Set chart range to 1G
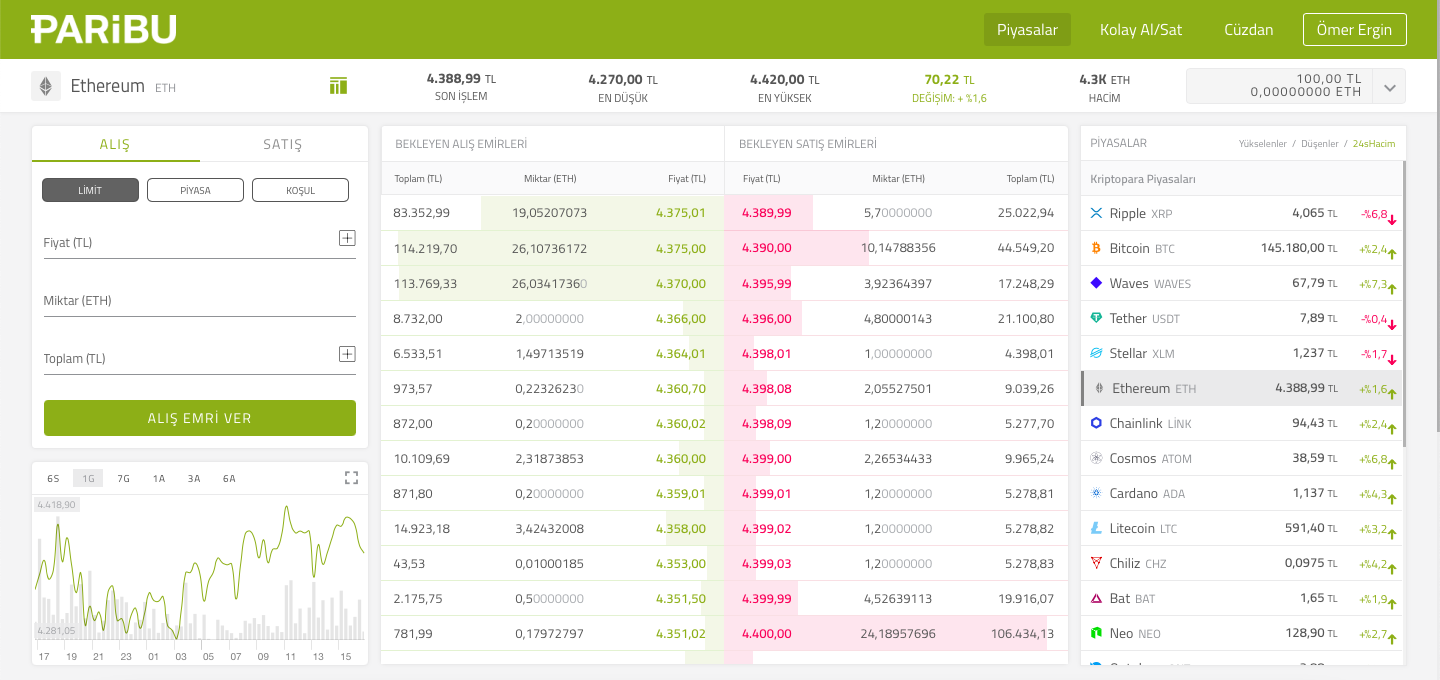The height and width of the screenshot is (680, 1440). click(x=88, y=478)
